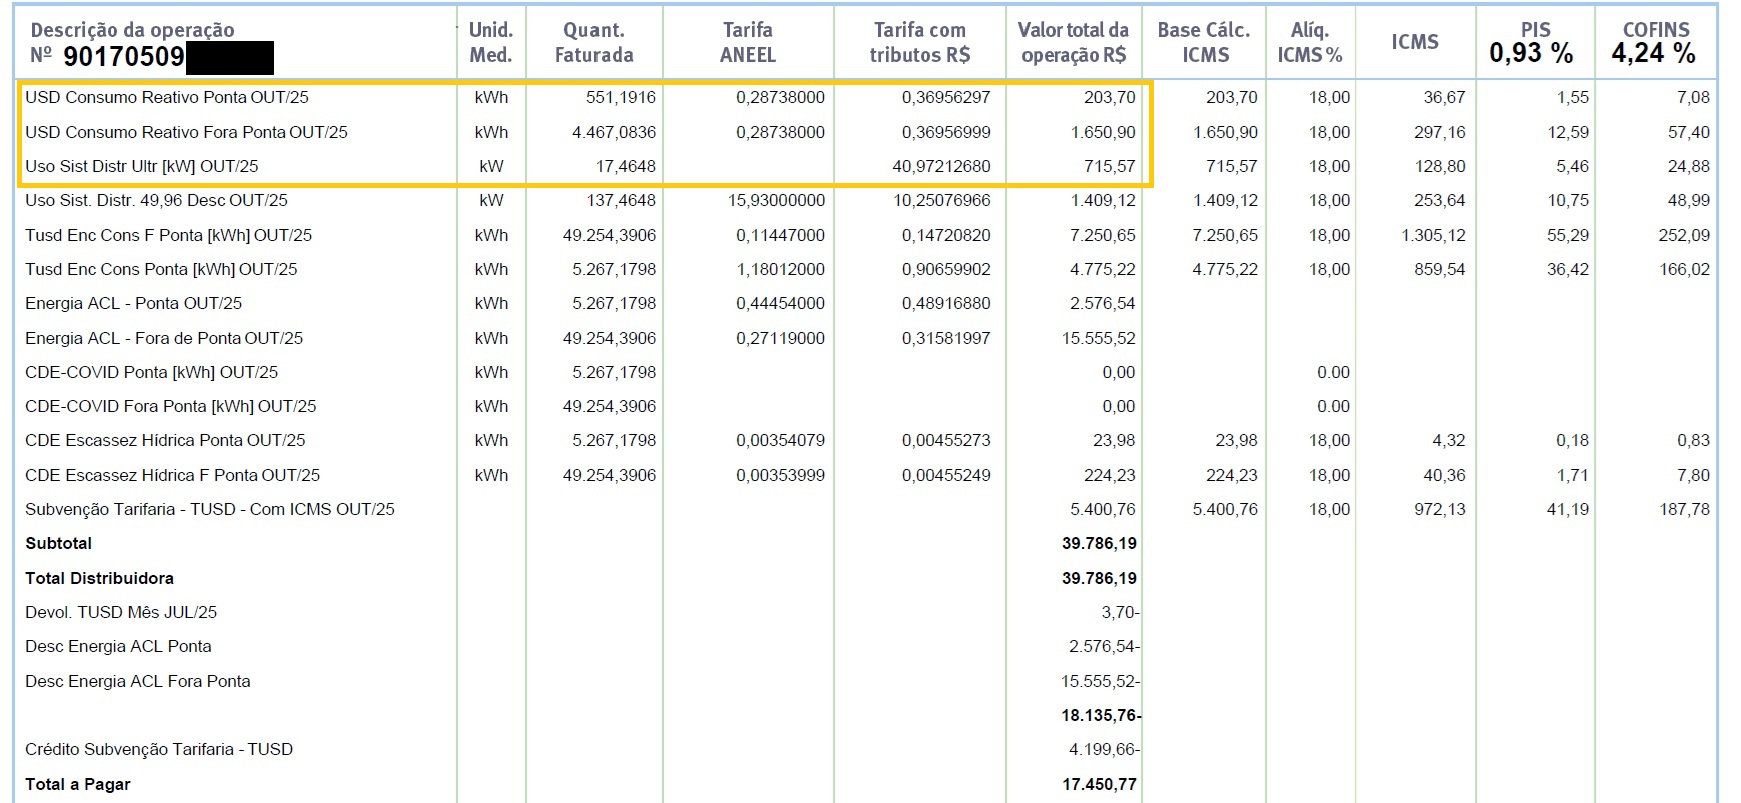
Task: Click the total payable amount "17.450,77"
Action: 1099,784
